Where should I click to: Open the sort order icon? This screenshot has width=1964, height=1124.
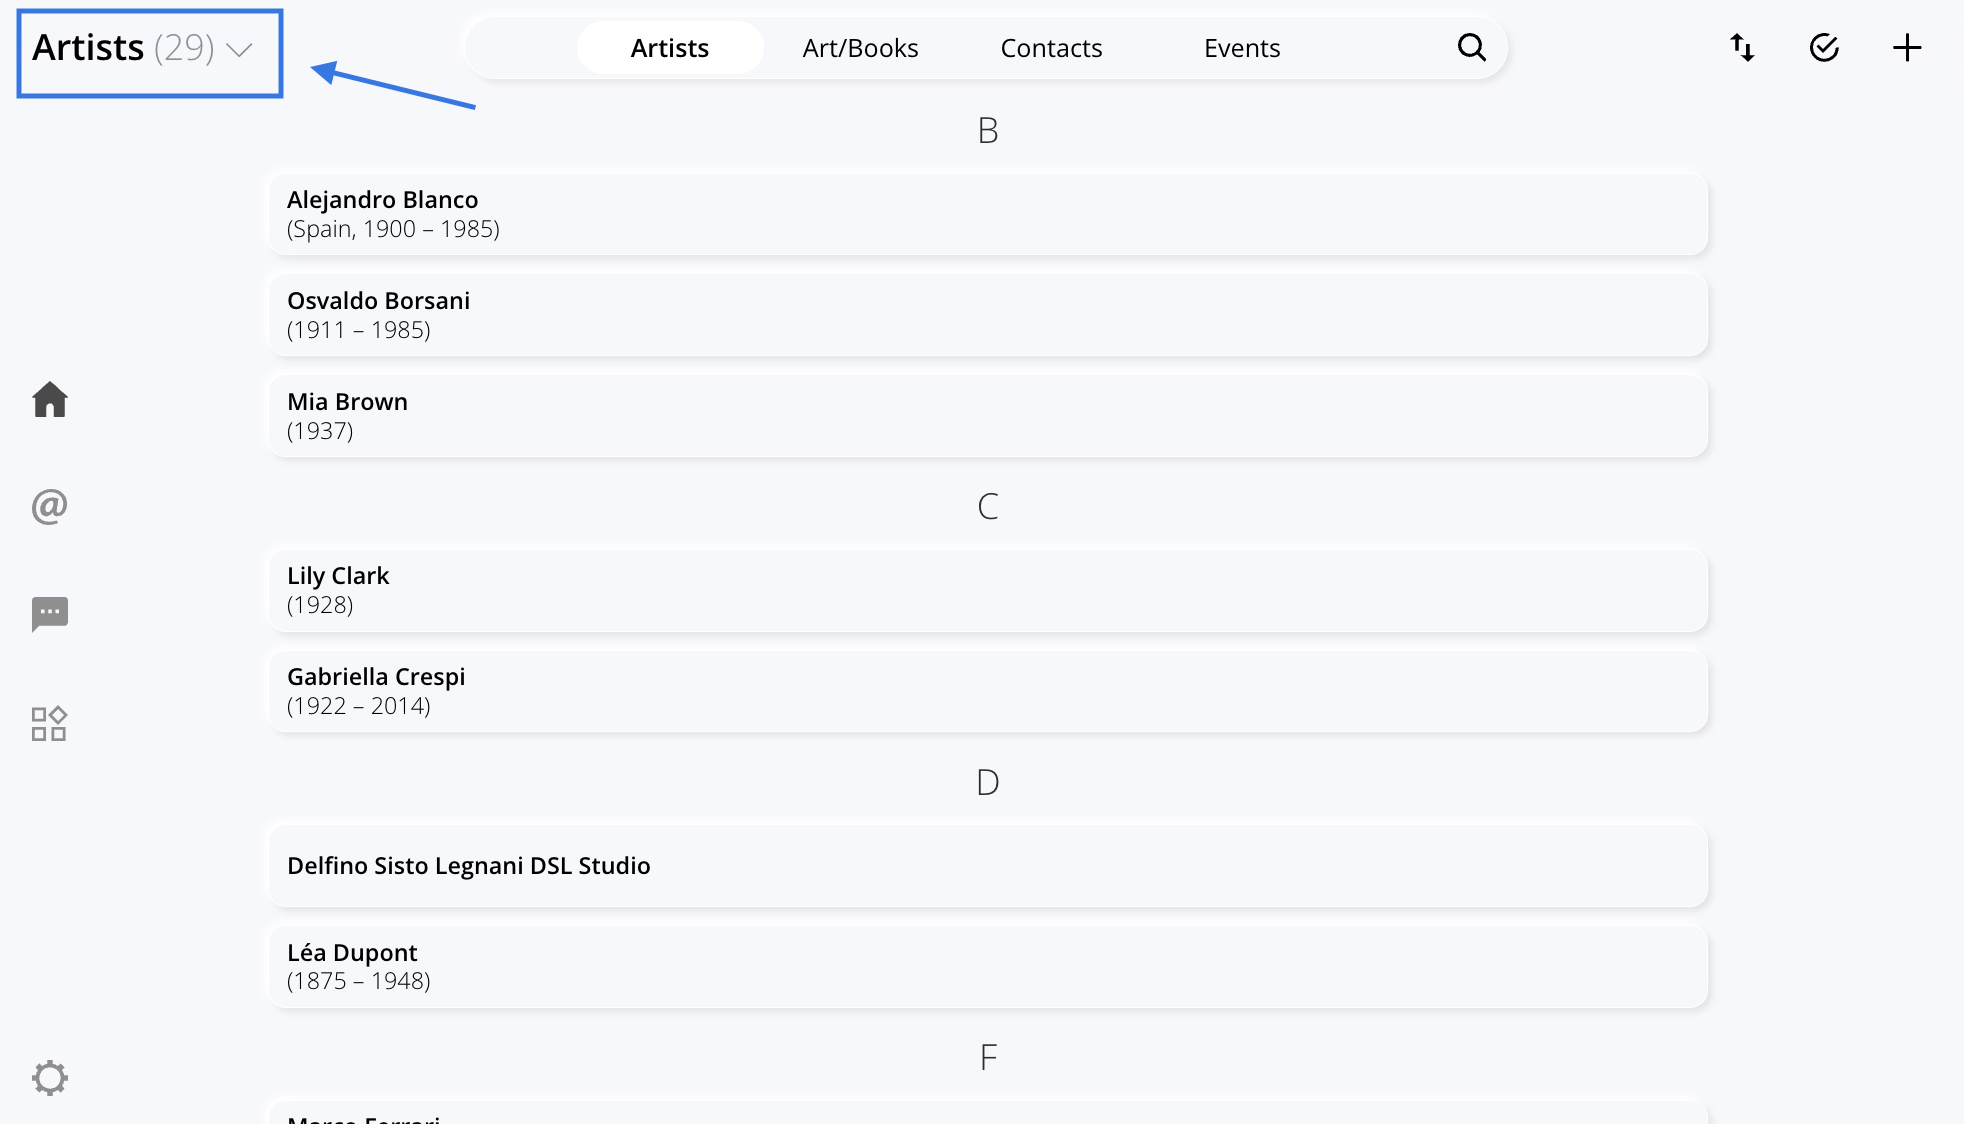pos(1742,46)
